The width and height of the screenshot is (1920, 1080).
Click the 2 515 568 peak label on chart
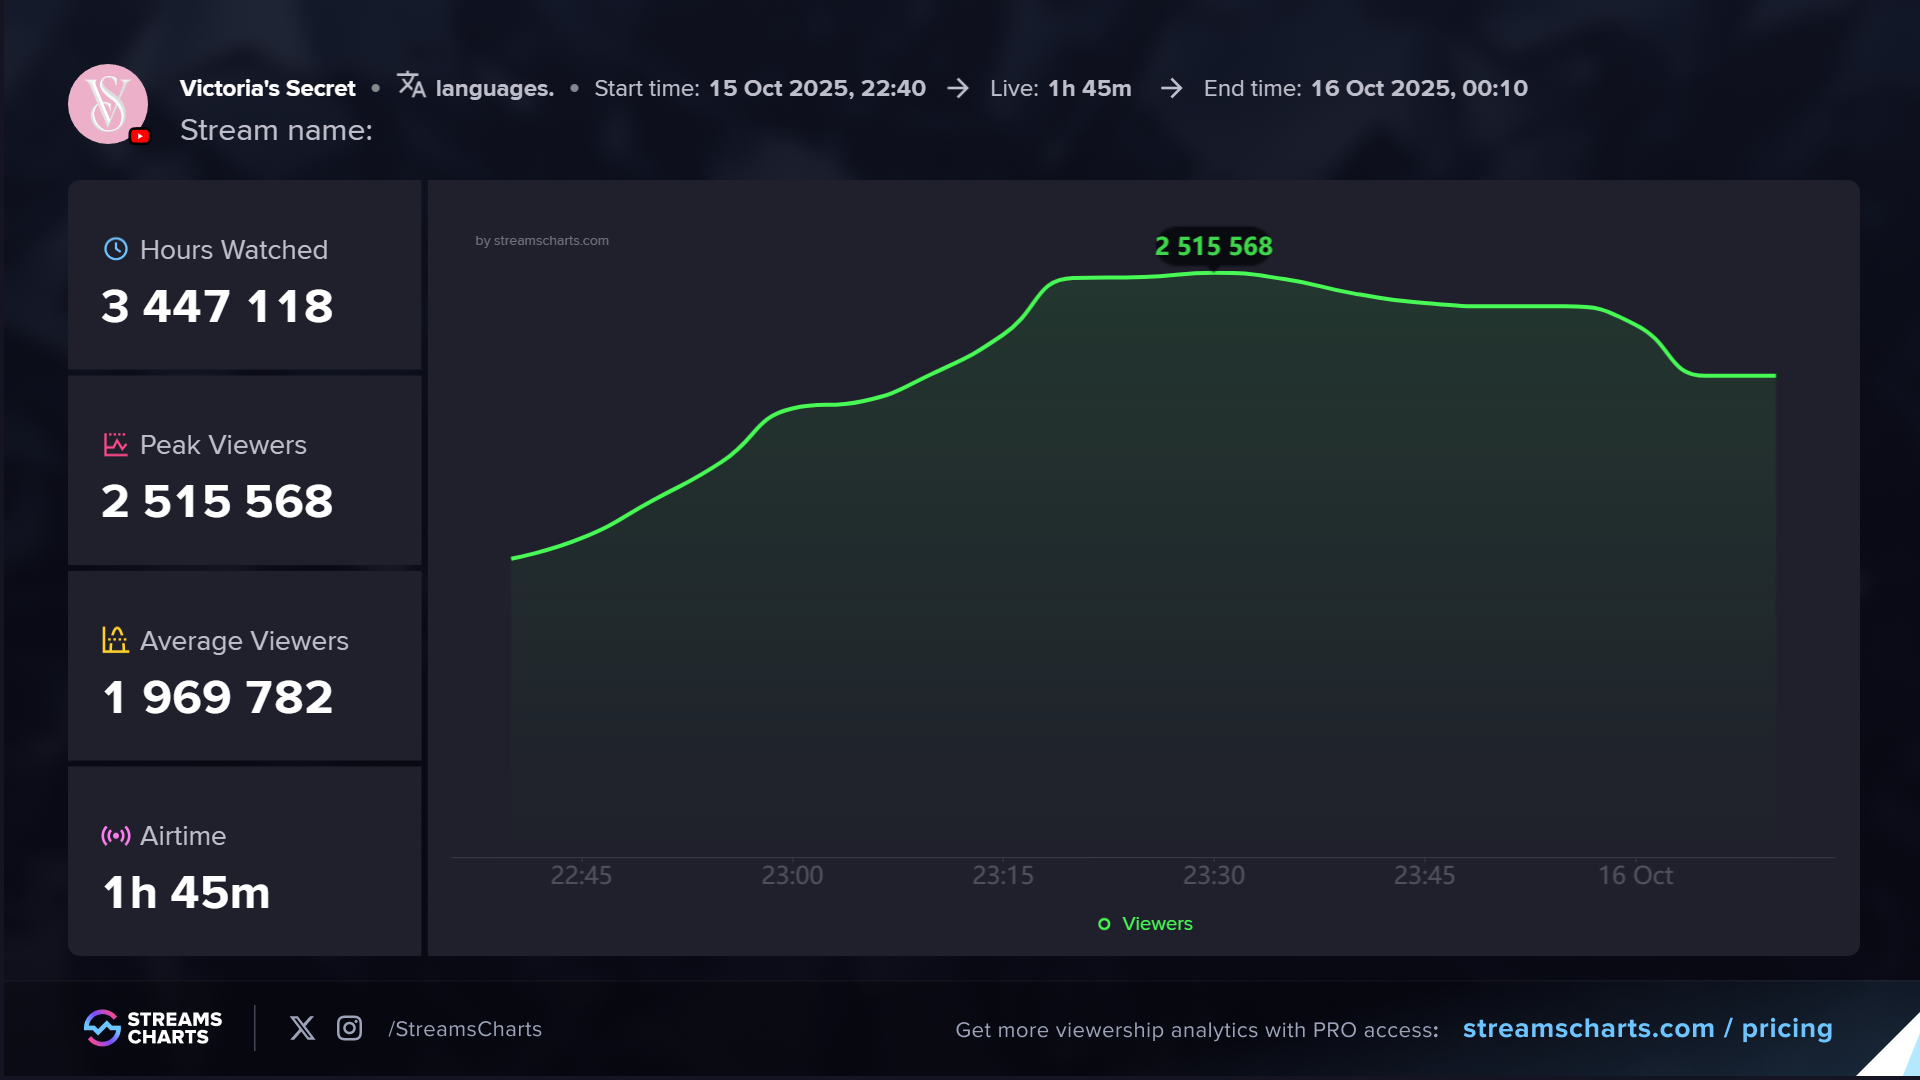[1213, 246]
